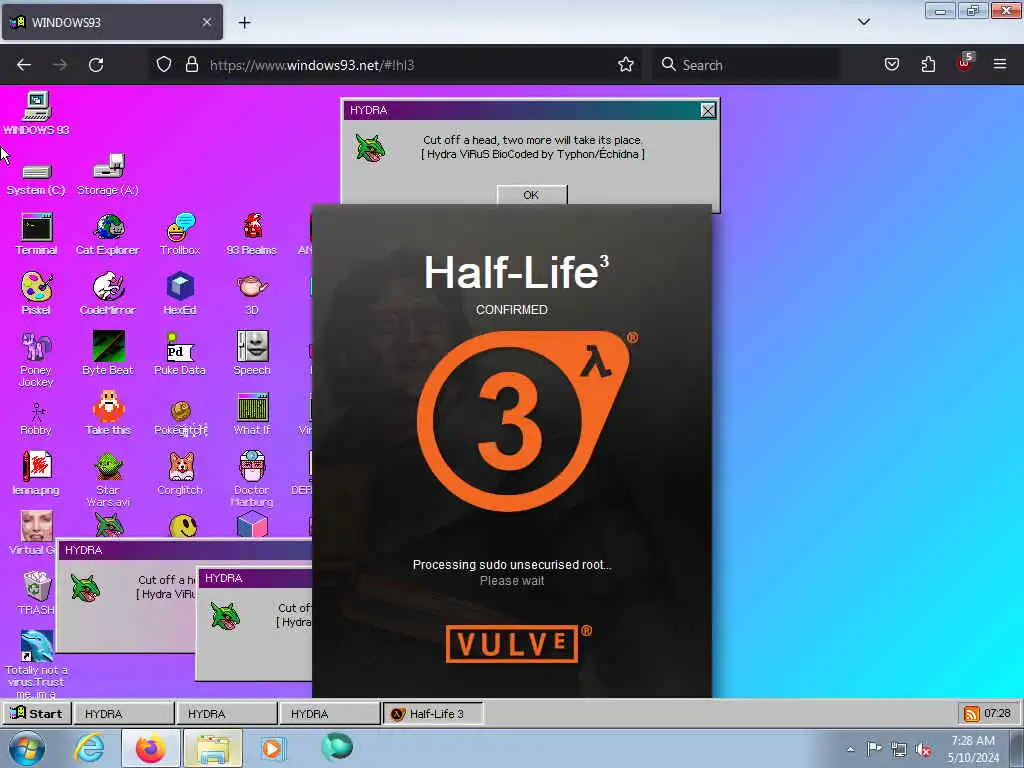The image size is (1024, 768).
Task: Click the browser address bar URL
Action: coord(312,65)
